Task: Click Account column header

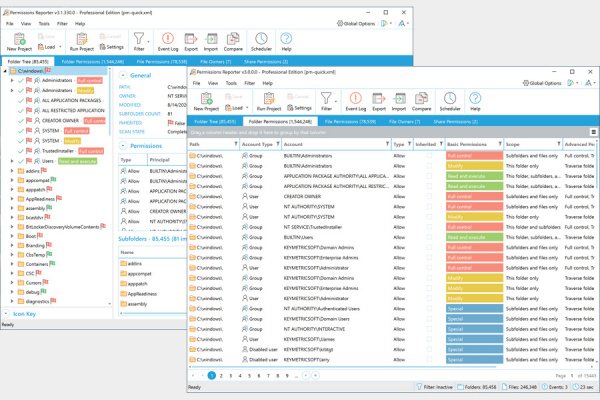Action: pos(337,144)
